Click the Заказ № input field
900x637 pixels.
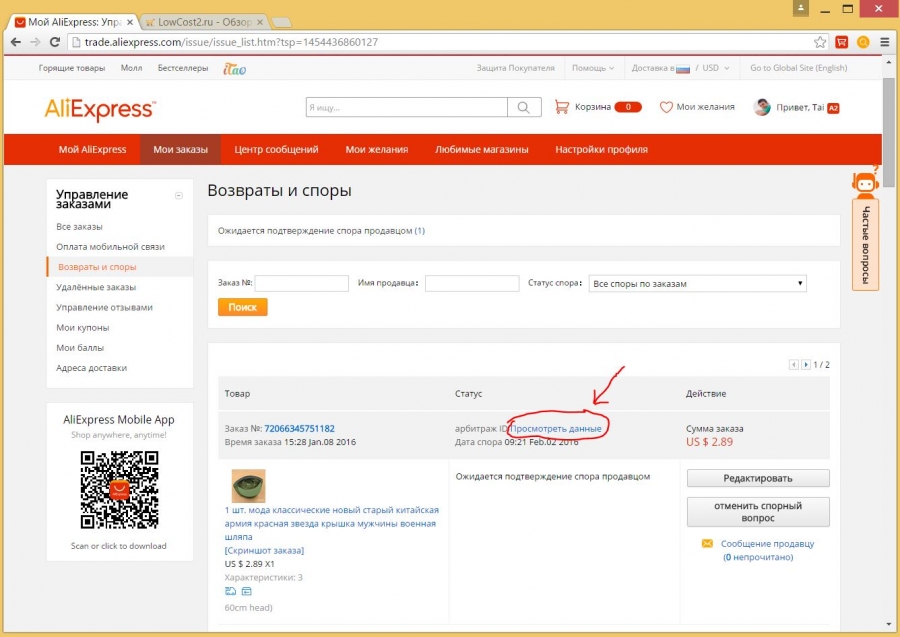coord(301,283)
